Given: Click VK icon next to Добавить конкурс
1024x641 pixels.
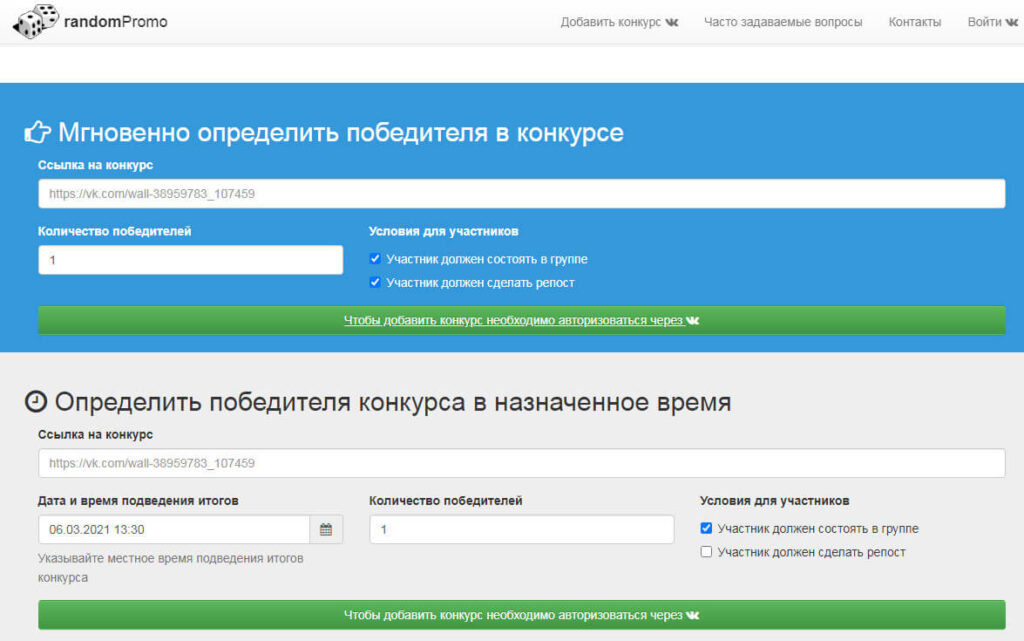Looking at the screenshot, I should (x=671, y=22).
